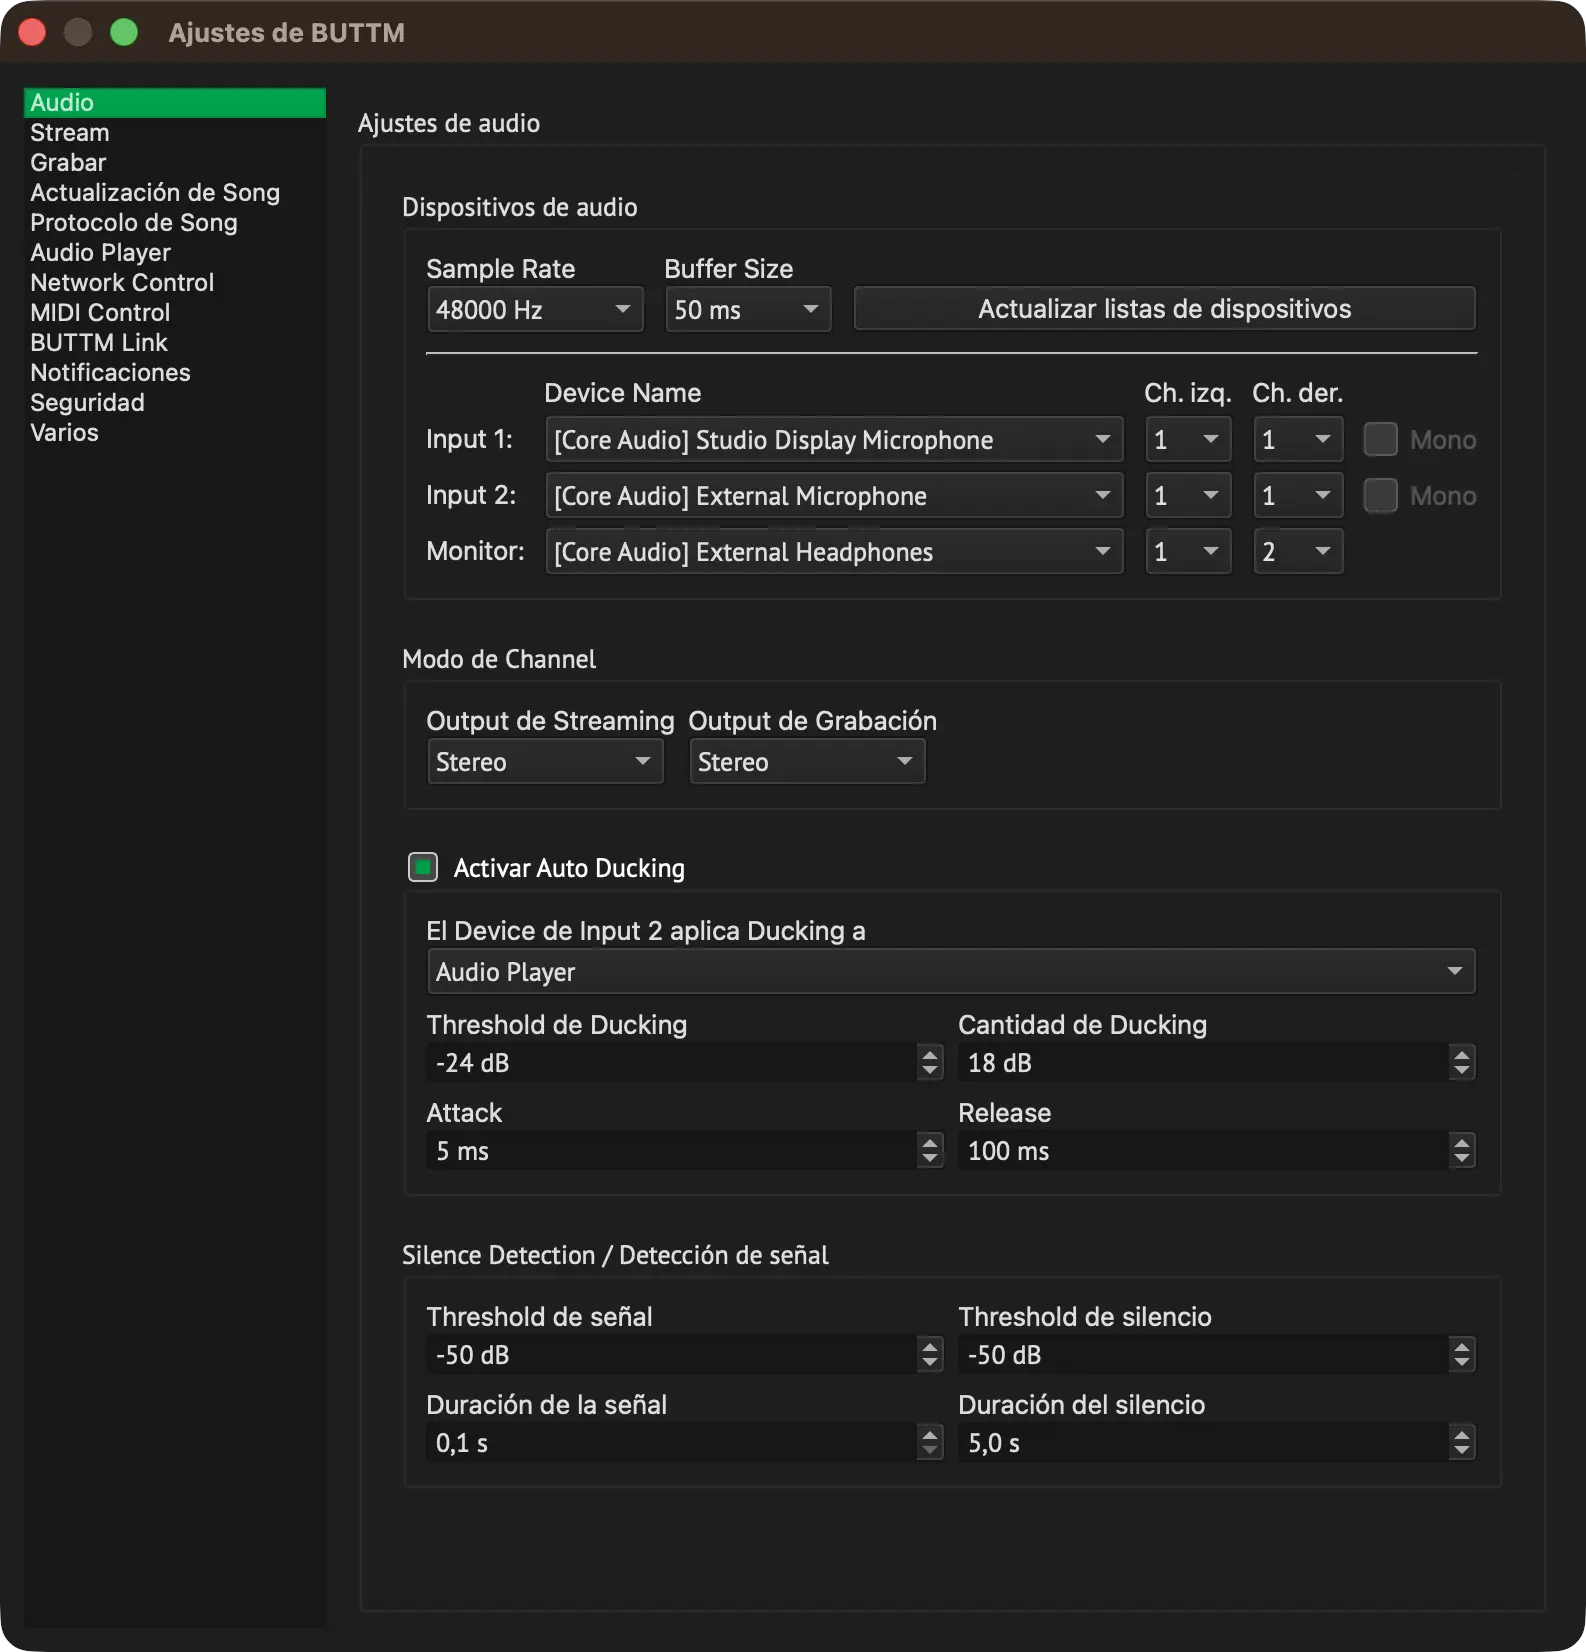The width and height of the screenshot is (1586, 1652).
Task: Click Cantidad de Ducking 18 dB field
Action: tap(1204, 1062)
